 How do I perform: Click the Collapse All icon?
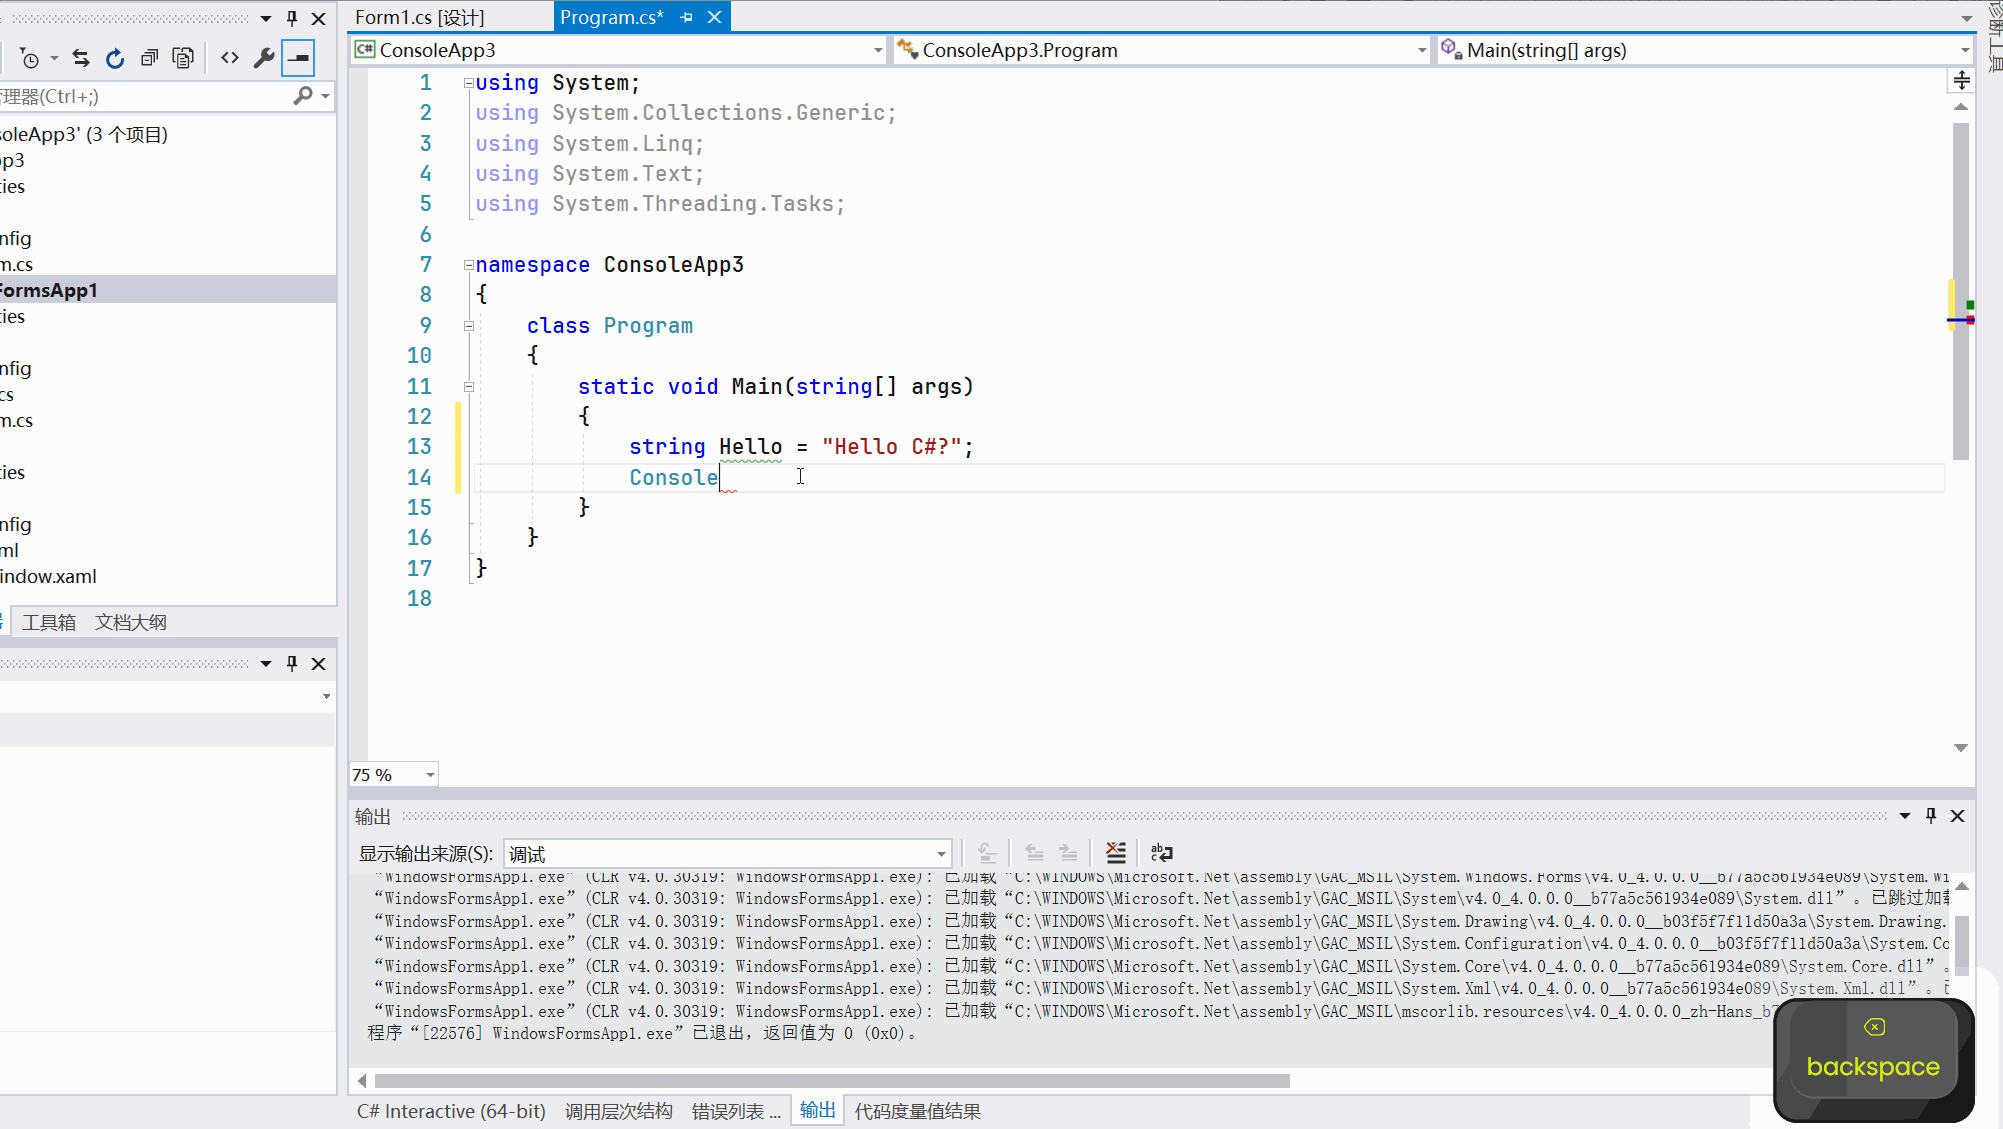click(x=149, y=58)
